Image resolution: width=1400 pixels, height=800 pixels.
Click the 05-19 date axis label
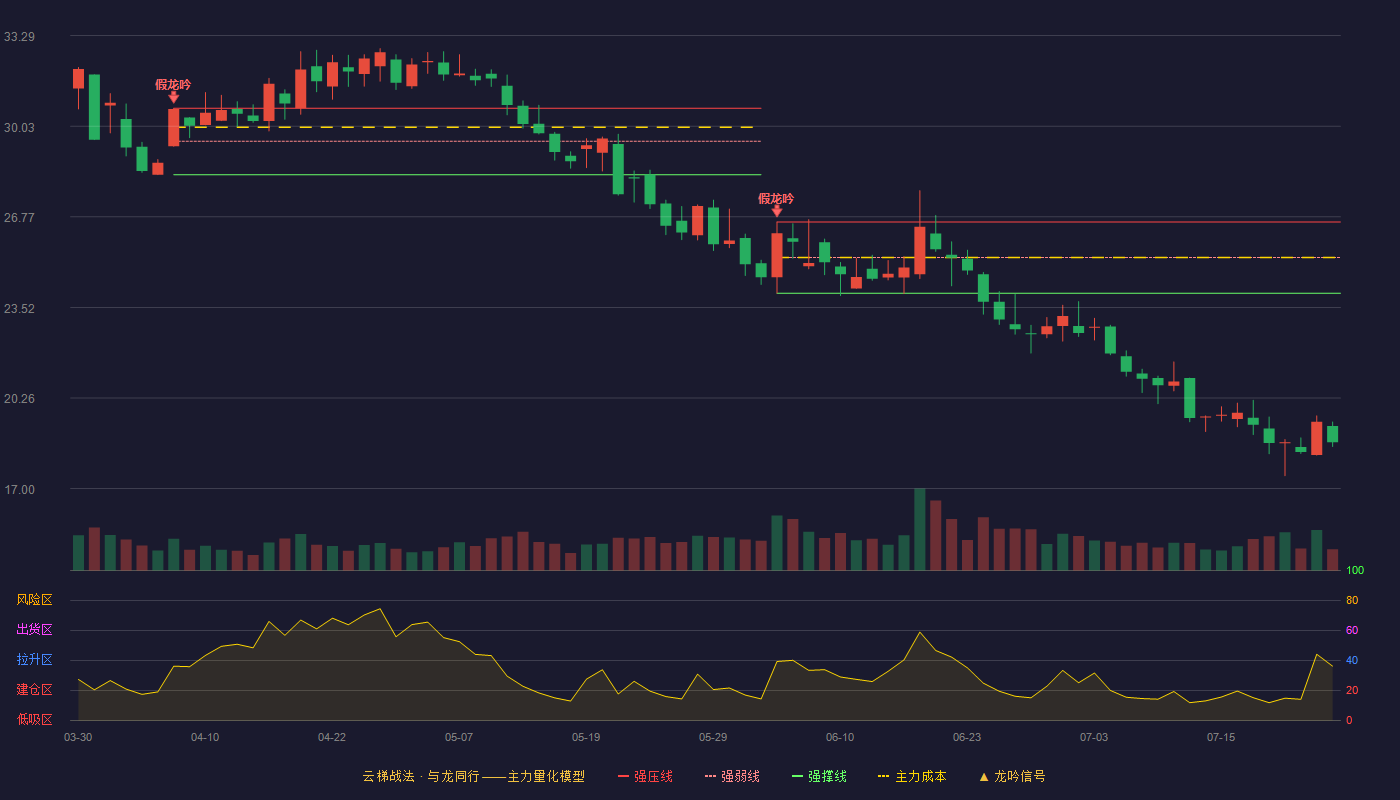coord(586,737)
